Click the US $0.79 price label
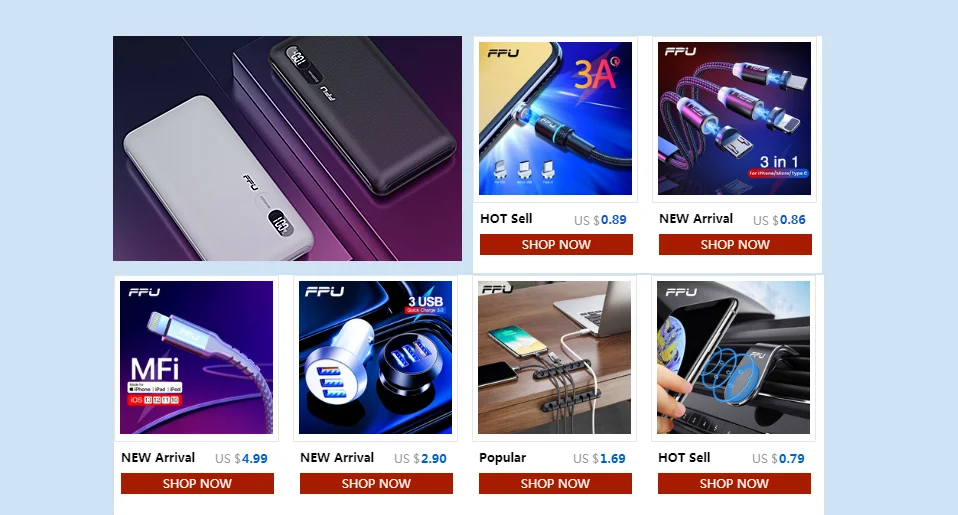The height and width of the screenshot is (515, 958). (x=778, y=459)
